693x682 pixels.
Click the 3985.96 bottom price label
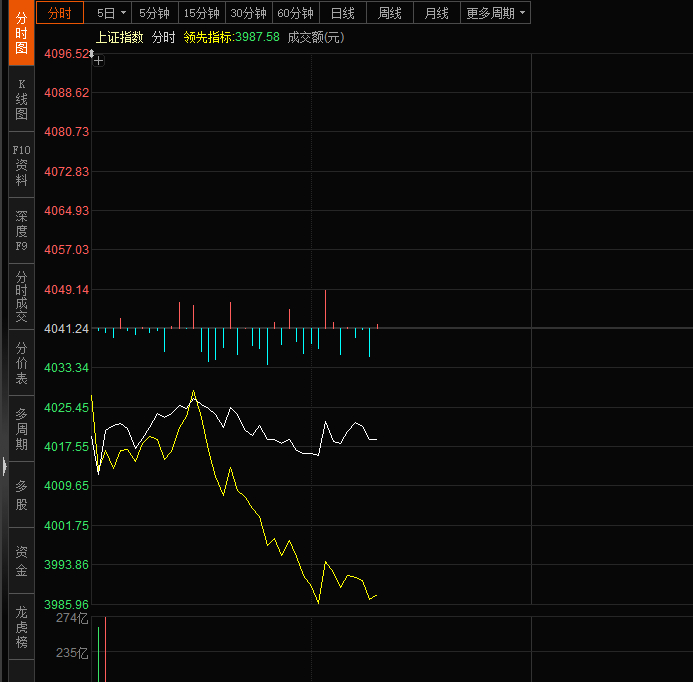coord(67,604)
